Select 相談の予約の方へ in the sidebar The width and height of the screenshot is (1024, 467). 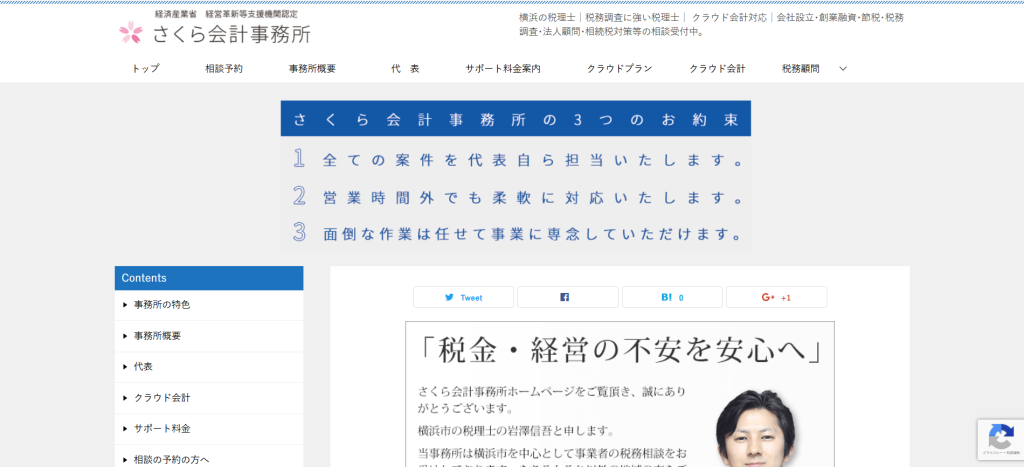coord(171,459)
